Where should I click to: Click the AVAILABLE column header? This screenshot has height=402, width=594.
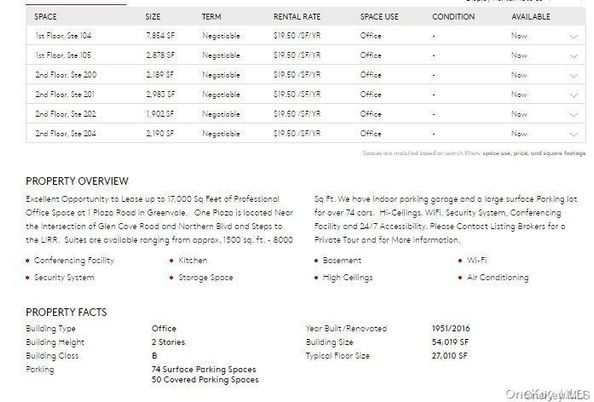tap(531, 17)
